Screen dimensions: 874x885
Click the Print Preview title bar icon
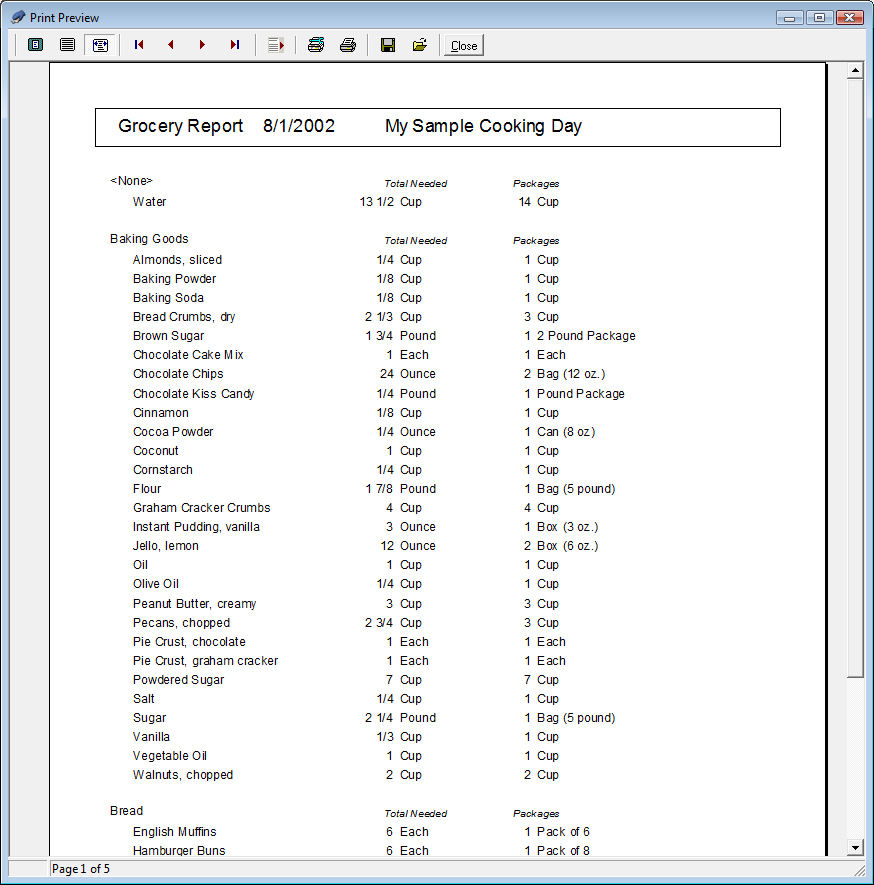(18, 18)
